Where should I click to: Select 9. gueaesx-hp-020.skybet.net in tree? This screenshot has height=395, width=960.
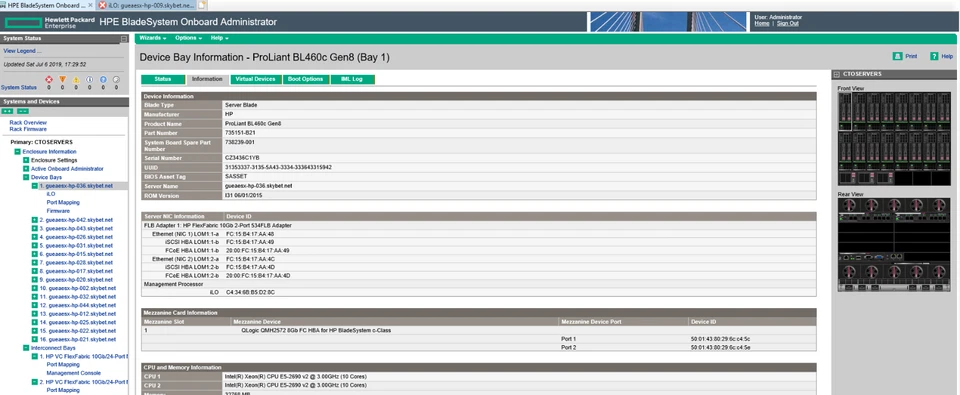click(76, 280)
